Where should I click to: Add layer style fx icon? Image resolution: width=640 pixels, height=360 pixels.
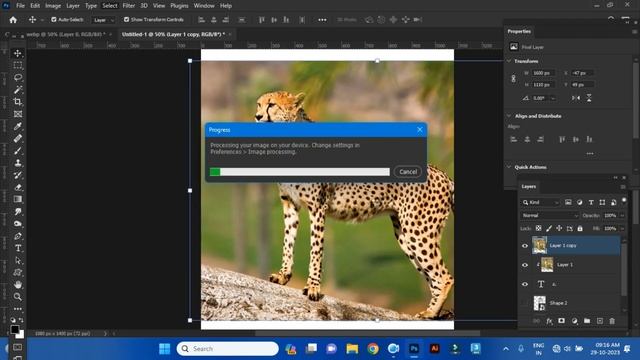(x=549, y=321)
